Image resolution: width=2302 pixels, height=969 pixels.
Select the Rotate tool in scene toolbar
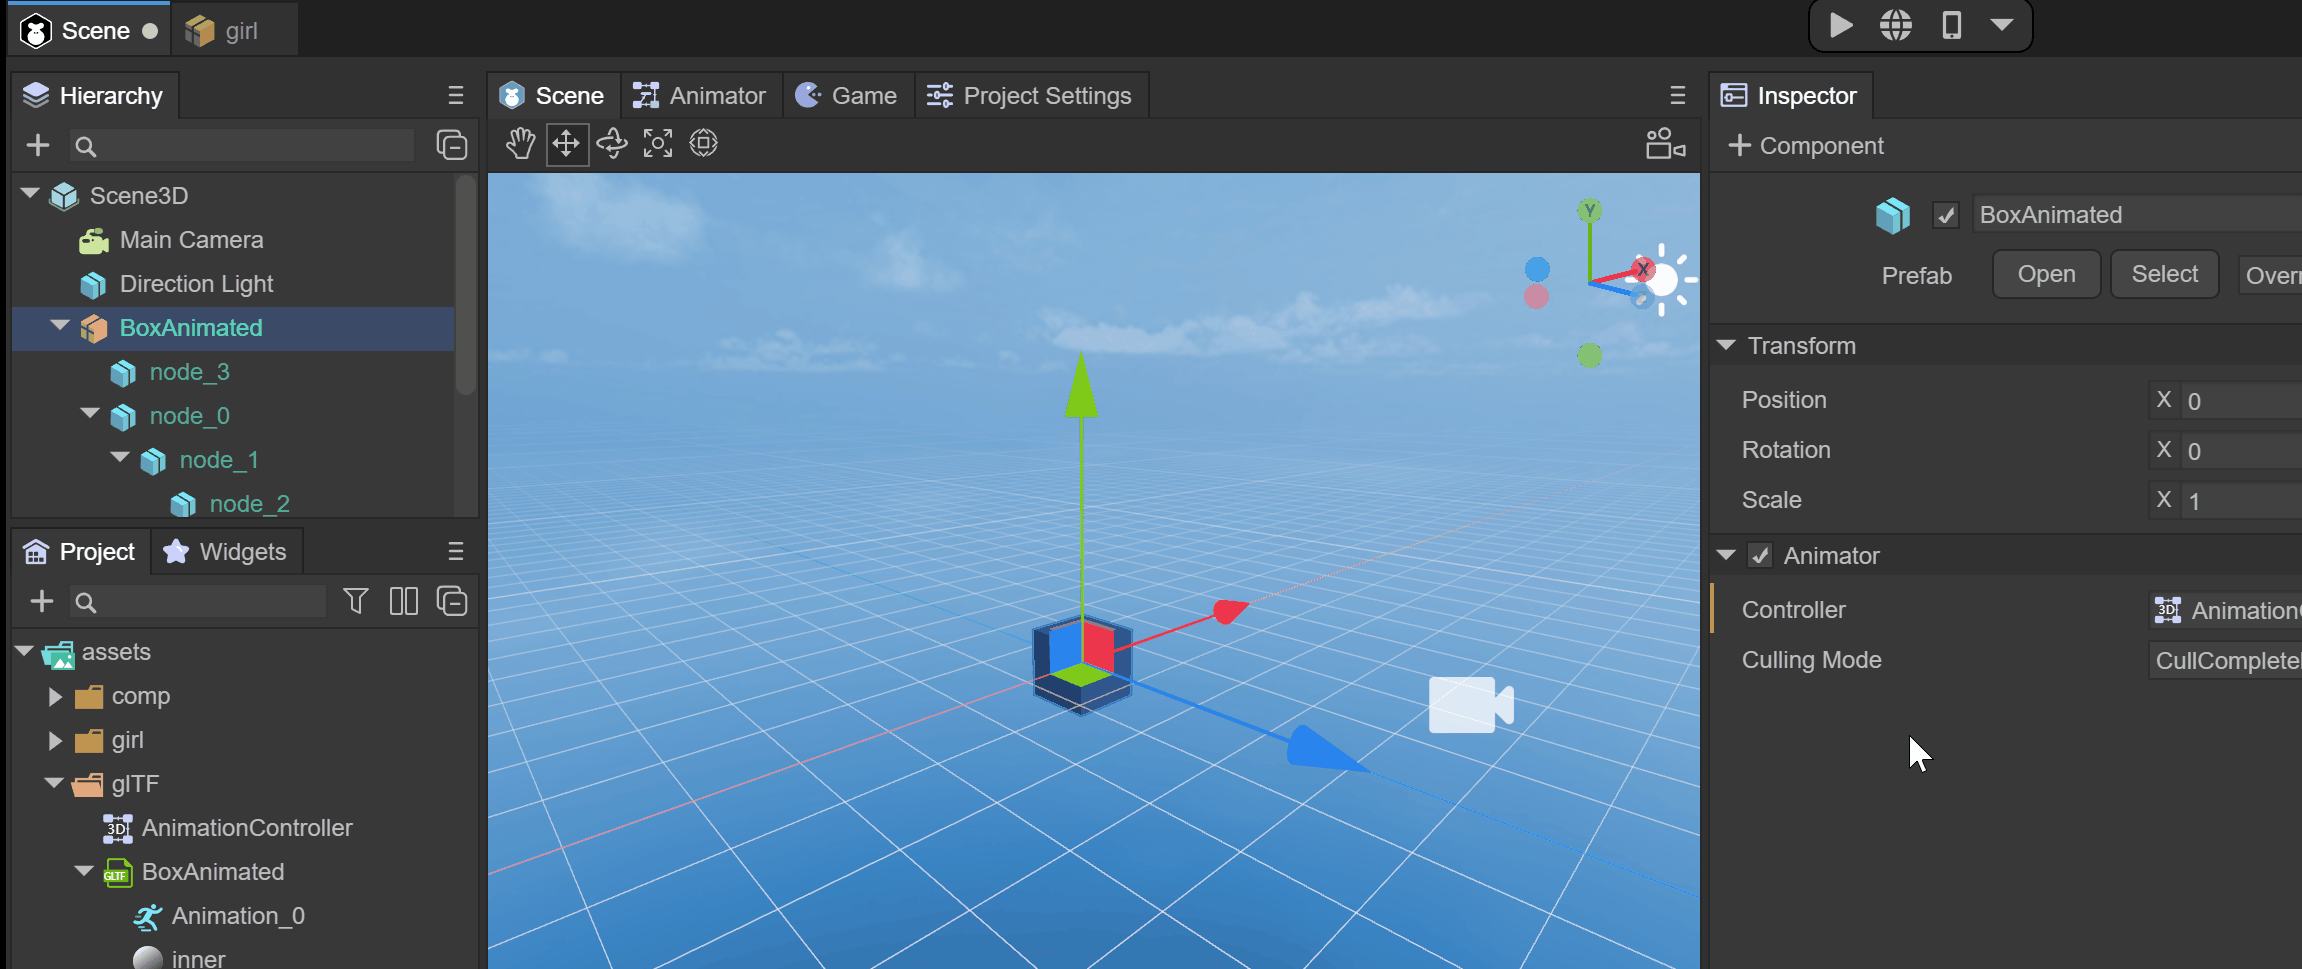coord(612,144)
